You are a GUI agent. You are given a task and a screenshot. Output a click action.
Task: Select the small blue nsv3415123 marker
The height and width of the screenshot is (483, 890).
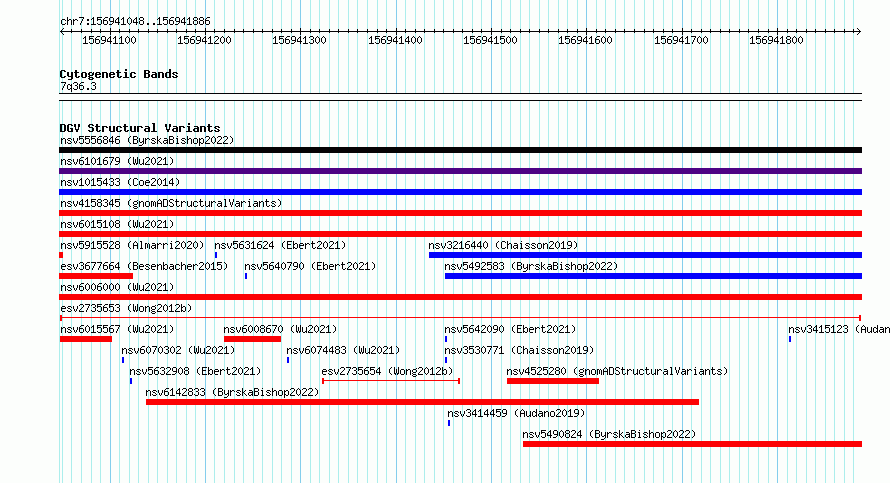[790, 339]
